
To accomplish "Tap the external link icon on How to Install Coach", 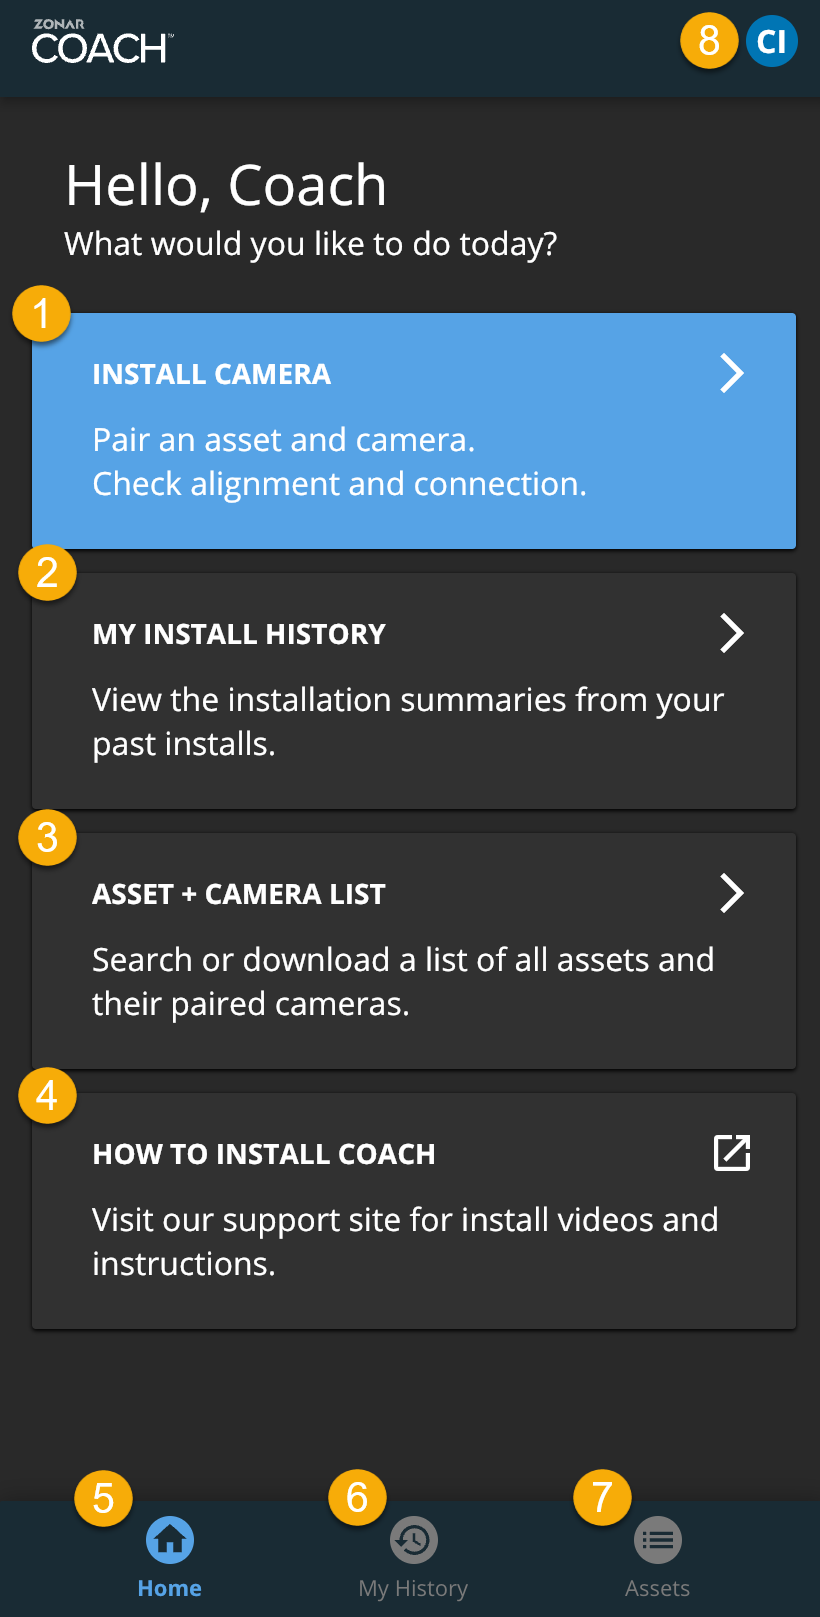I will coord(731,1153).
